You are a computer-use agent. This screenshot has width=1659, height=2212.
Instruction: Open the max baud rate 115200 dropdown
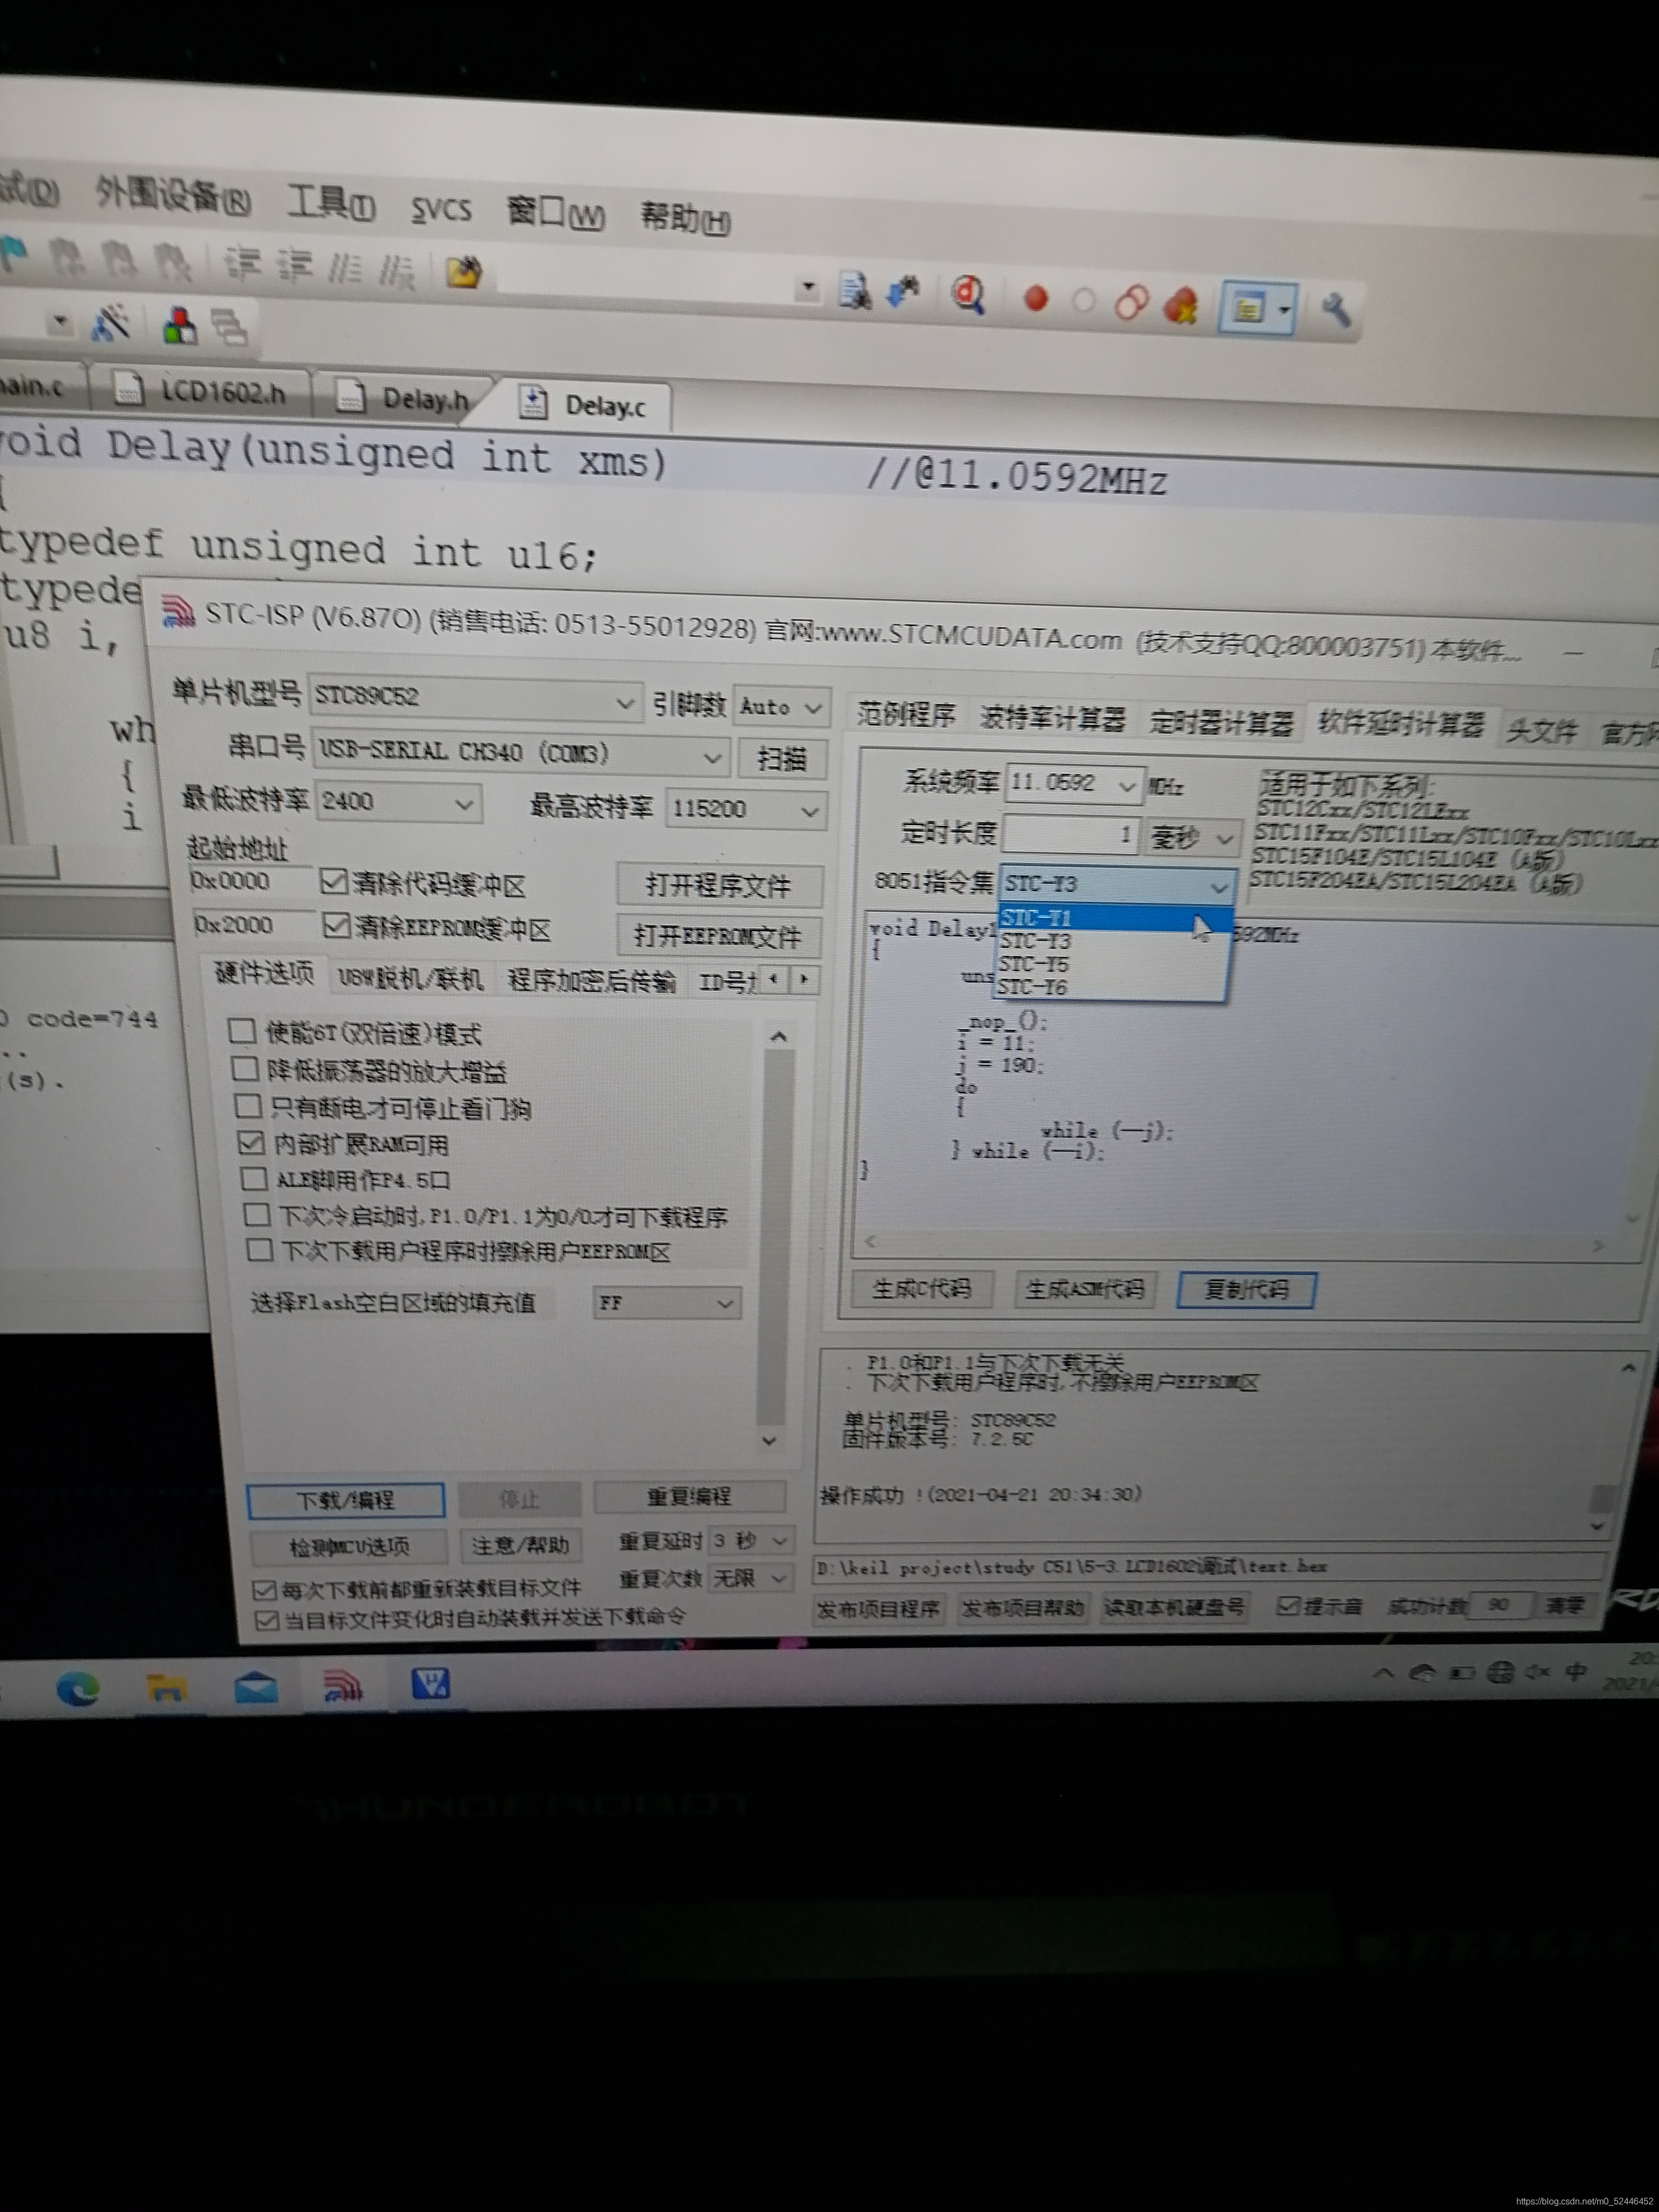(x=810, y=812)
